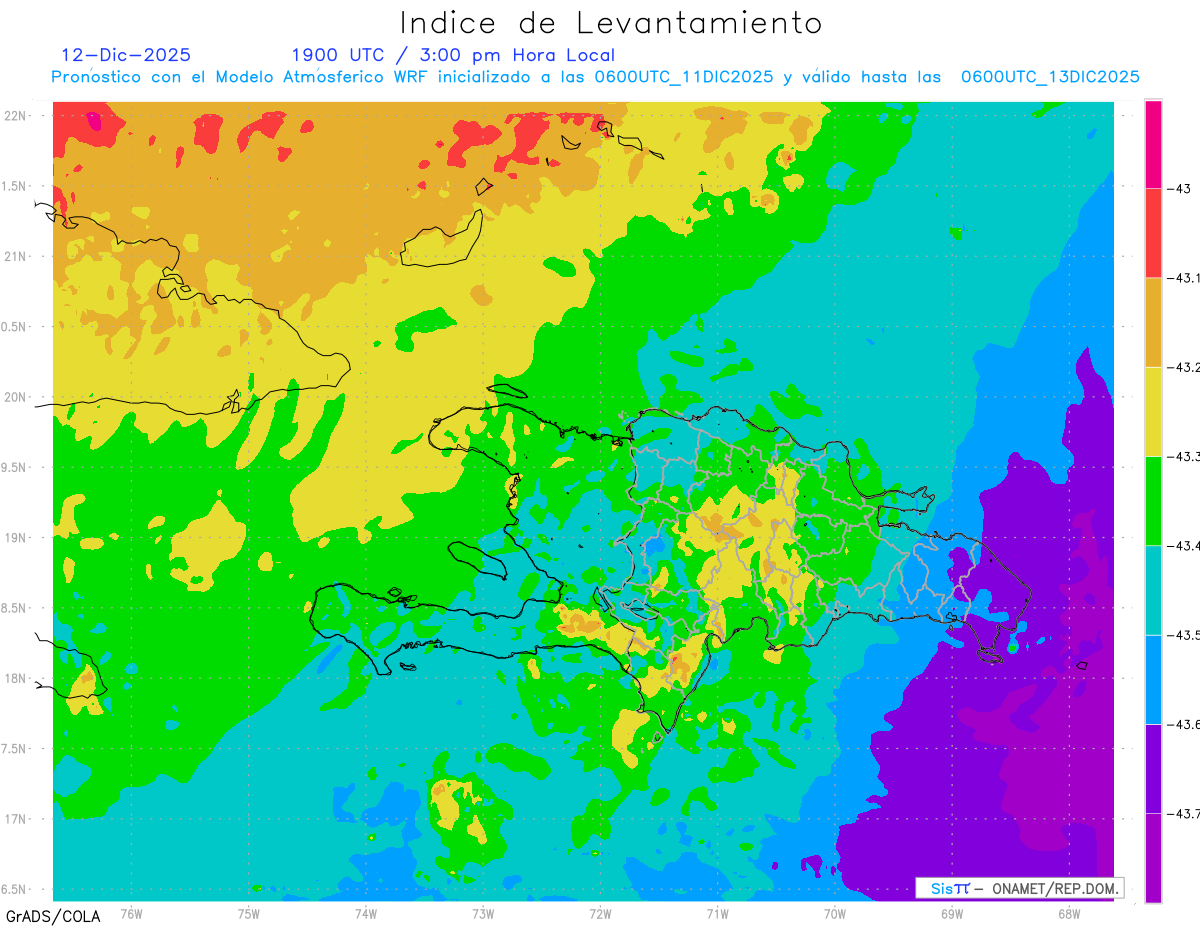This screenshot has height=927, width=1200.
Task: Click the title 'Indice de Levantamiento'
Action: point(611,22)
